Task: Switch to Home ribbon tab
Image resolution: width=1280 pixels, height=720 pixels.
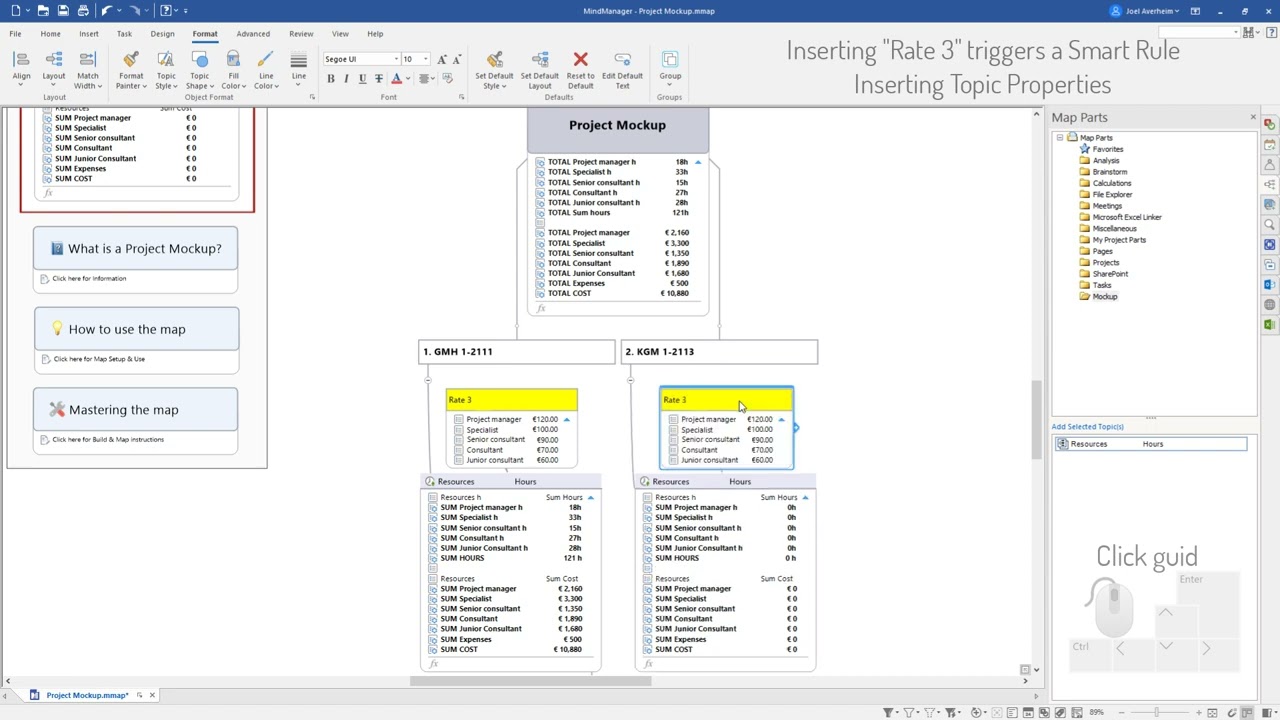Action: click(x=50, y=34)
